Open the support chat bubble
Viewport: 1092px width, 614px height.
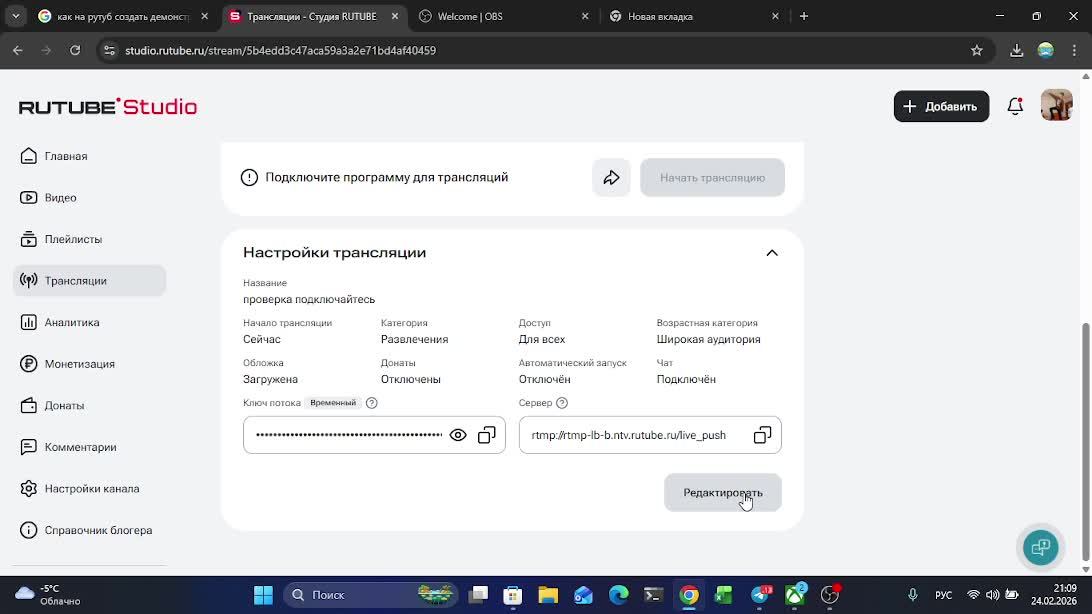tap(1040, 547)
